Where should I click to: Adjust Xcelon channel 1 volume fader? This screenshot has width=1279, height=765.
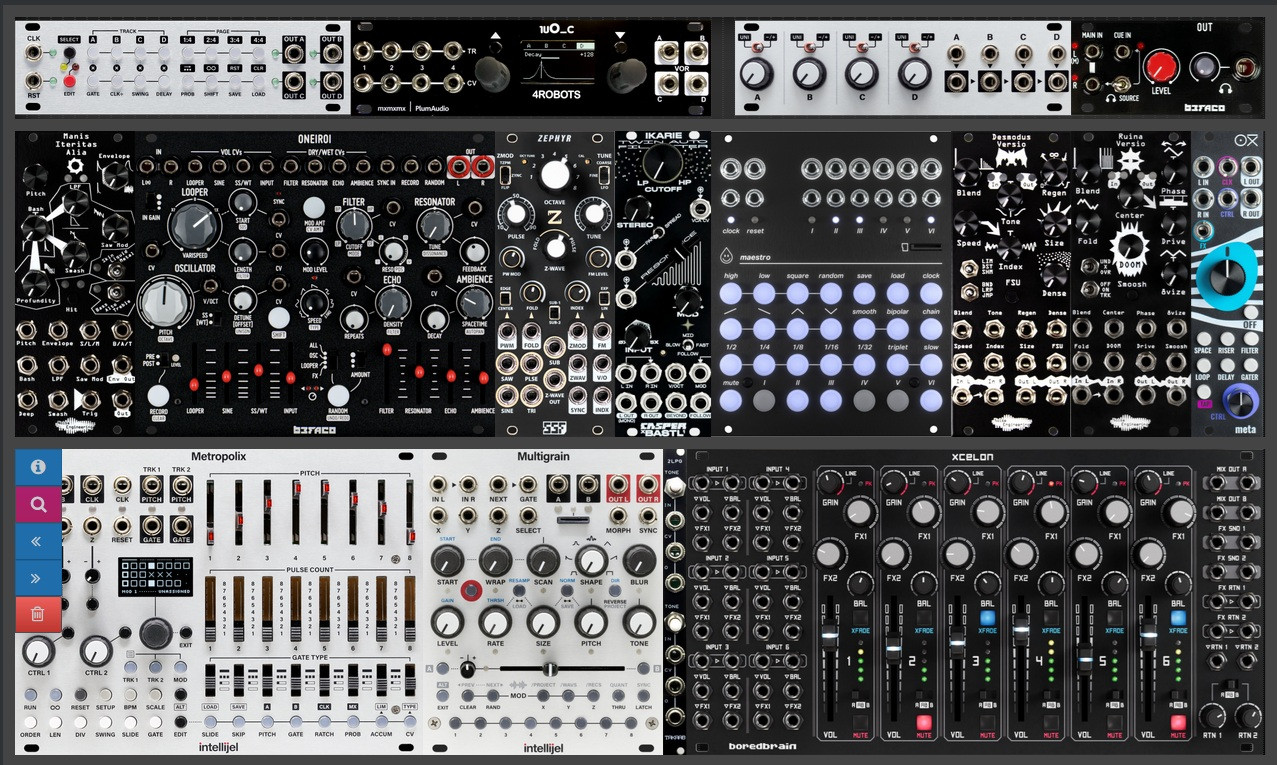[831, 637]
